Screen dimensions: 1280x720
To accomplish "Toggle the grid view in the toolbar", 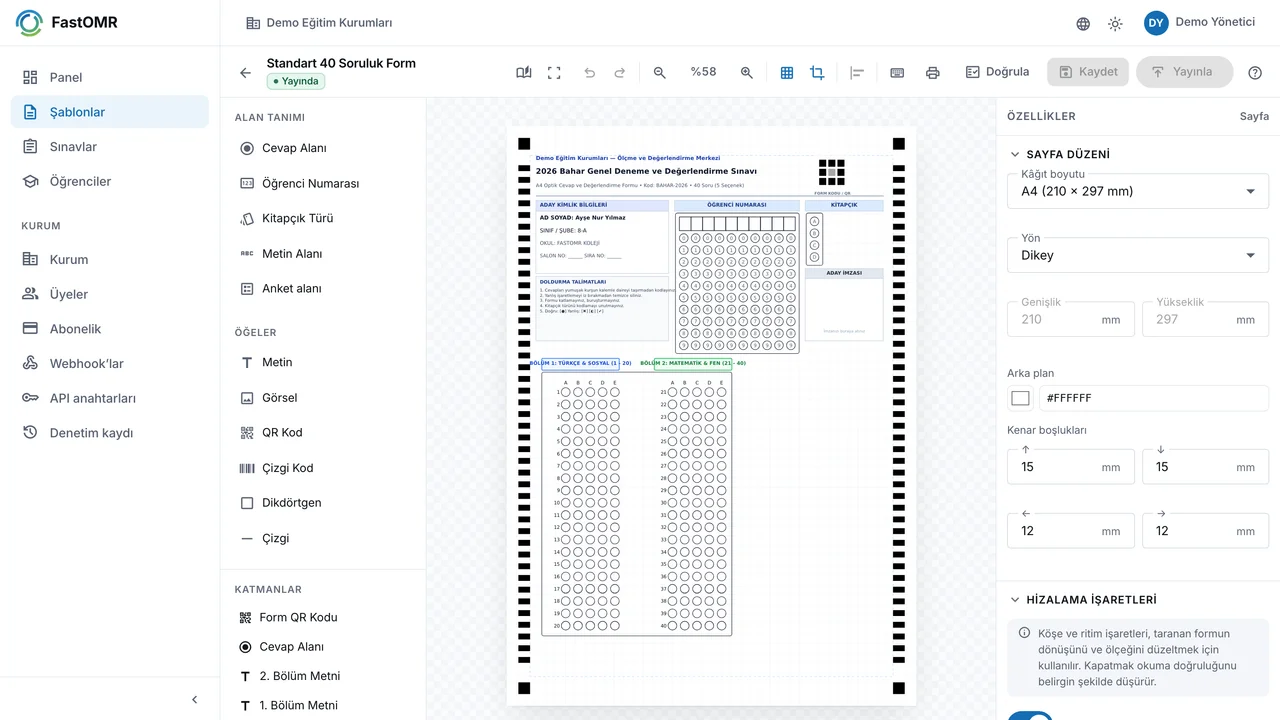I will click(787, 73).
